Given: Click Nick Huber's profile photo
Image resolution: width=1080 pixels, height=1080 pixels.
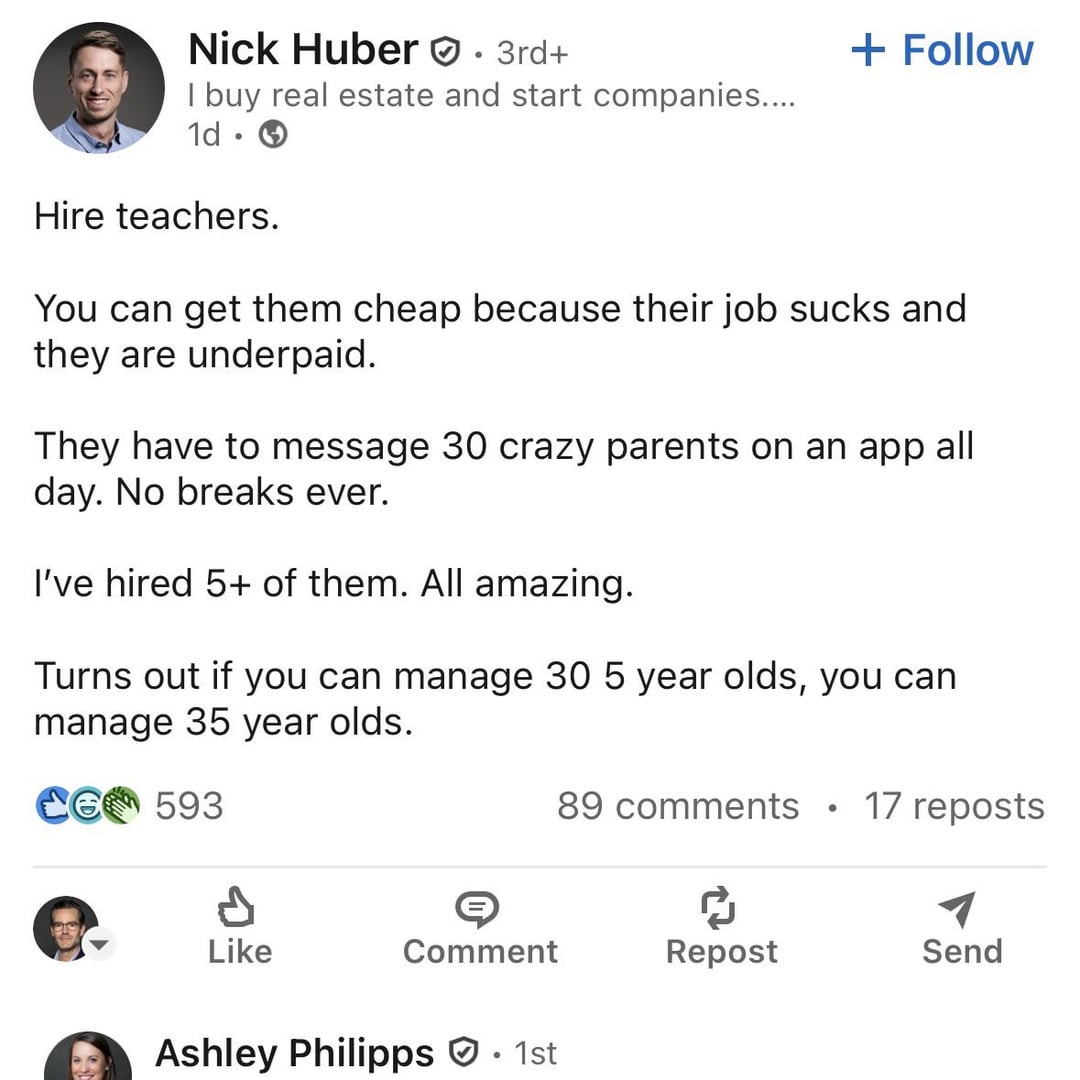Looking at the screenshot, I should click(x=99, y=88).
